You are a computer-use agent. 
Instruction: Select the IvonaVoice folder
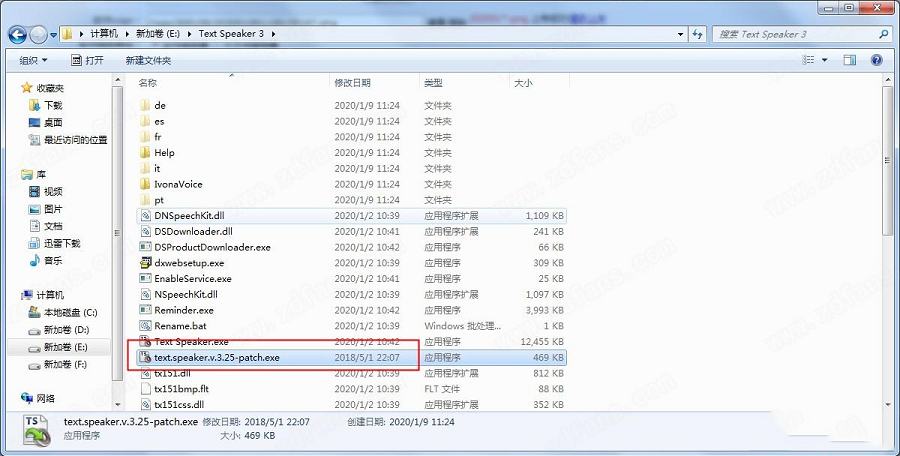tap(178, 184)
